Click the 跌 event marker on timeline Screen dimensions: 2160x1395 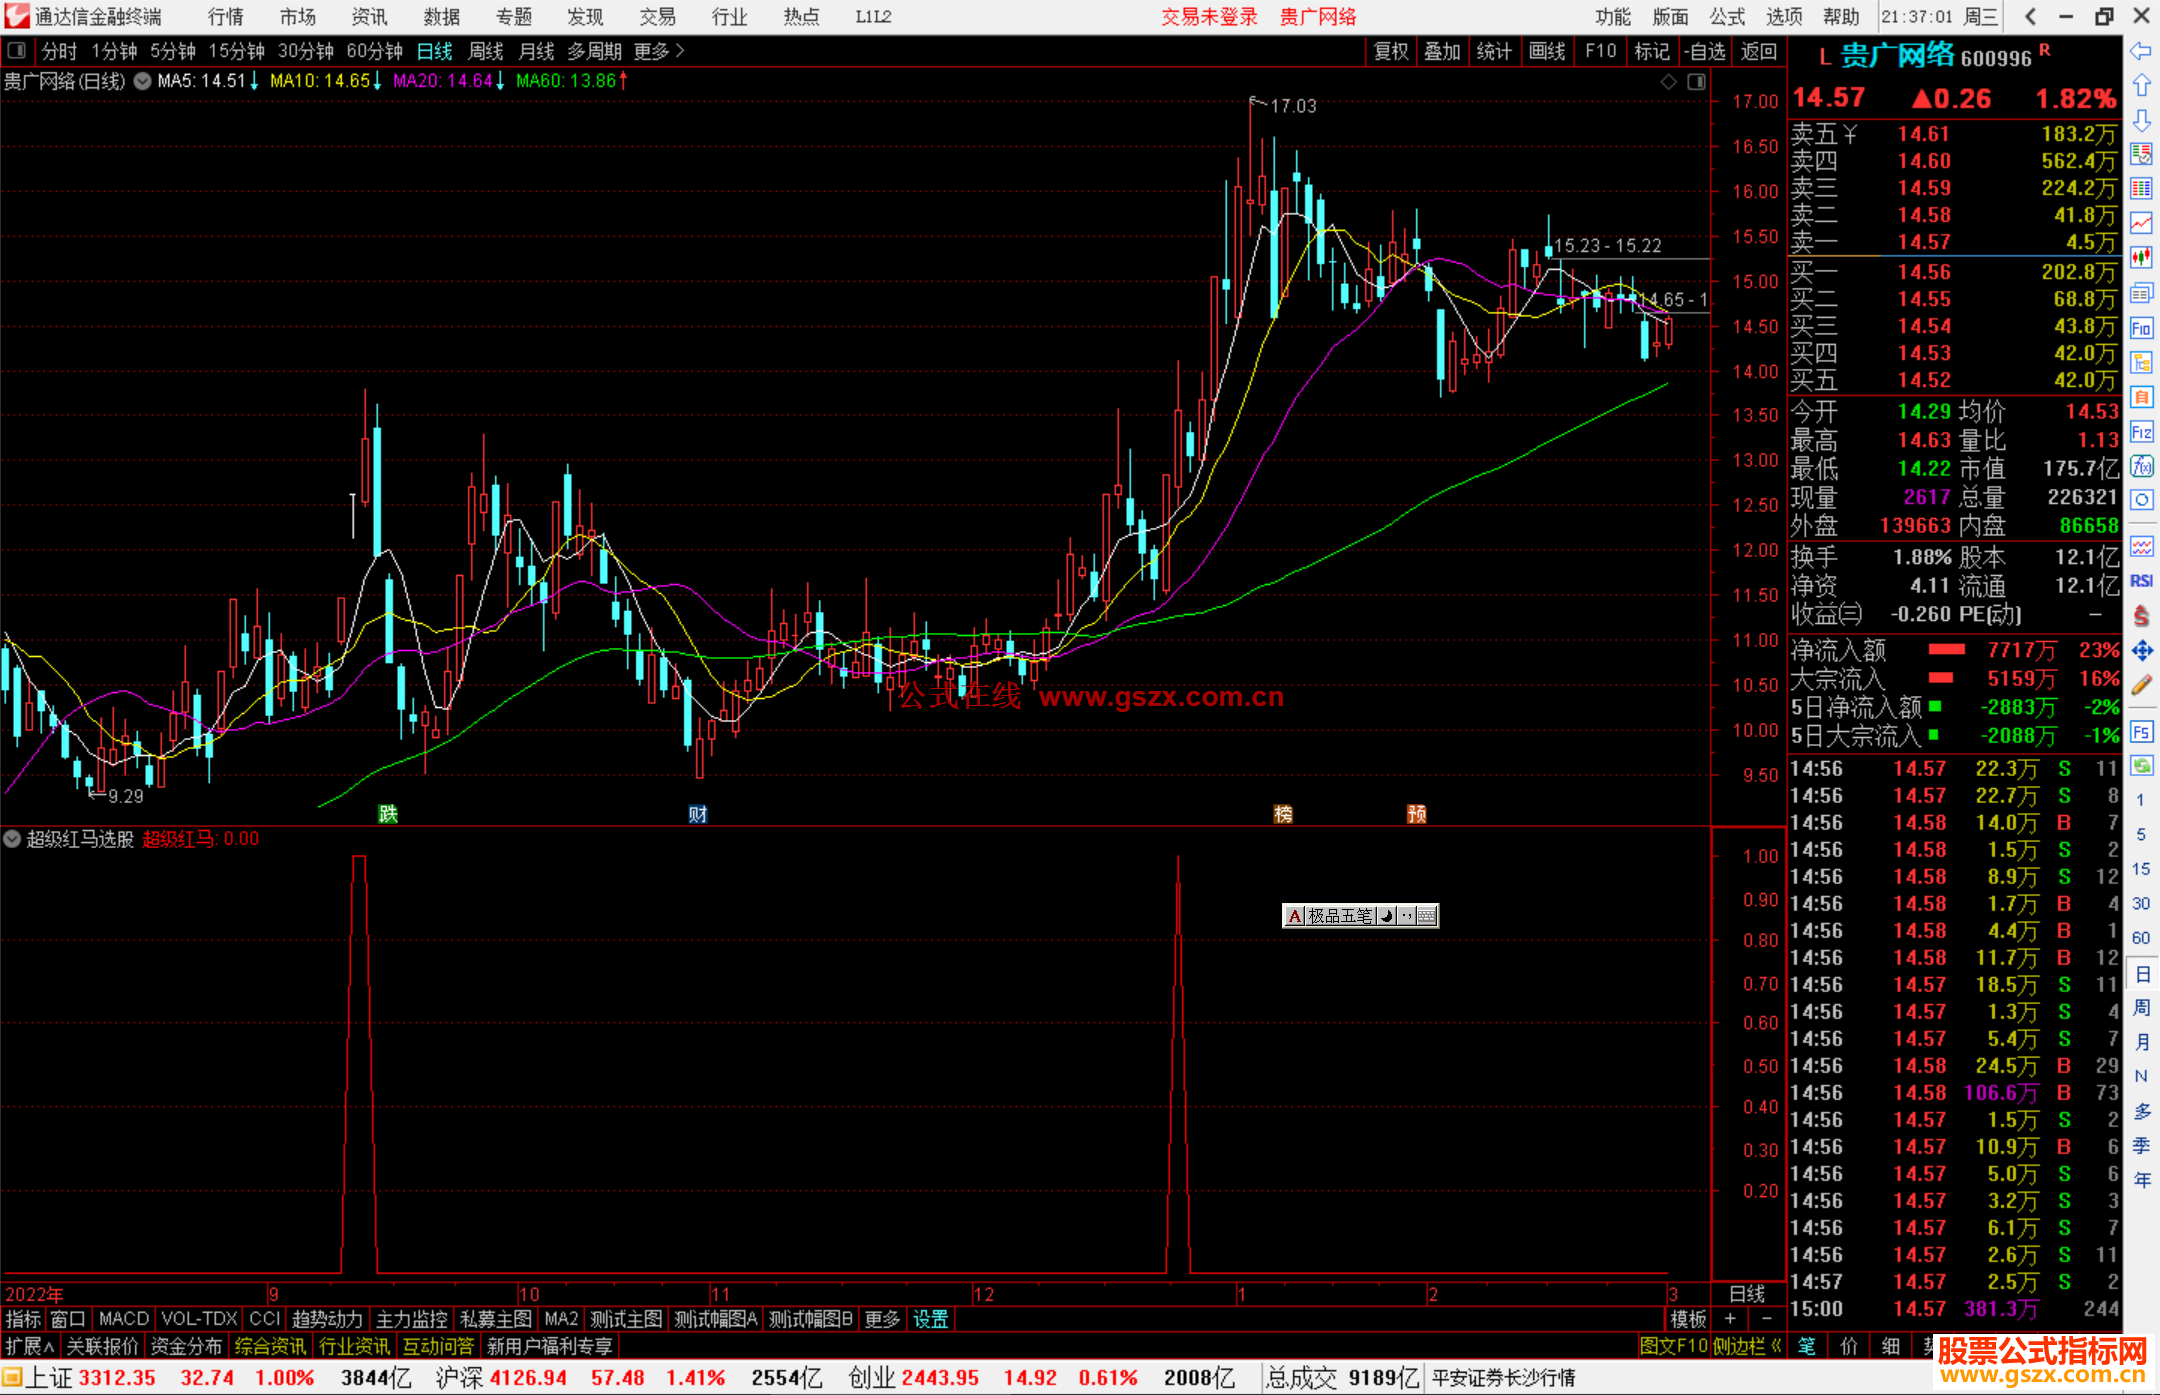[x=388, y=813]
